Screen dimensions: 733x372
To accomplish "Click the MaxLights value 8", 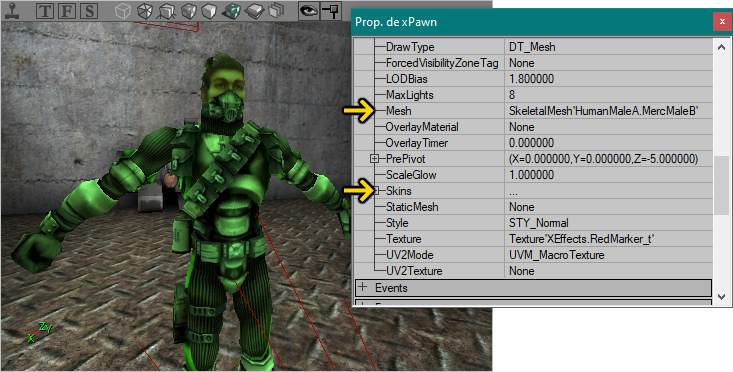I will pyautogui.click(x=512, y=95).
